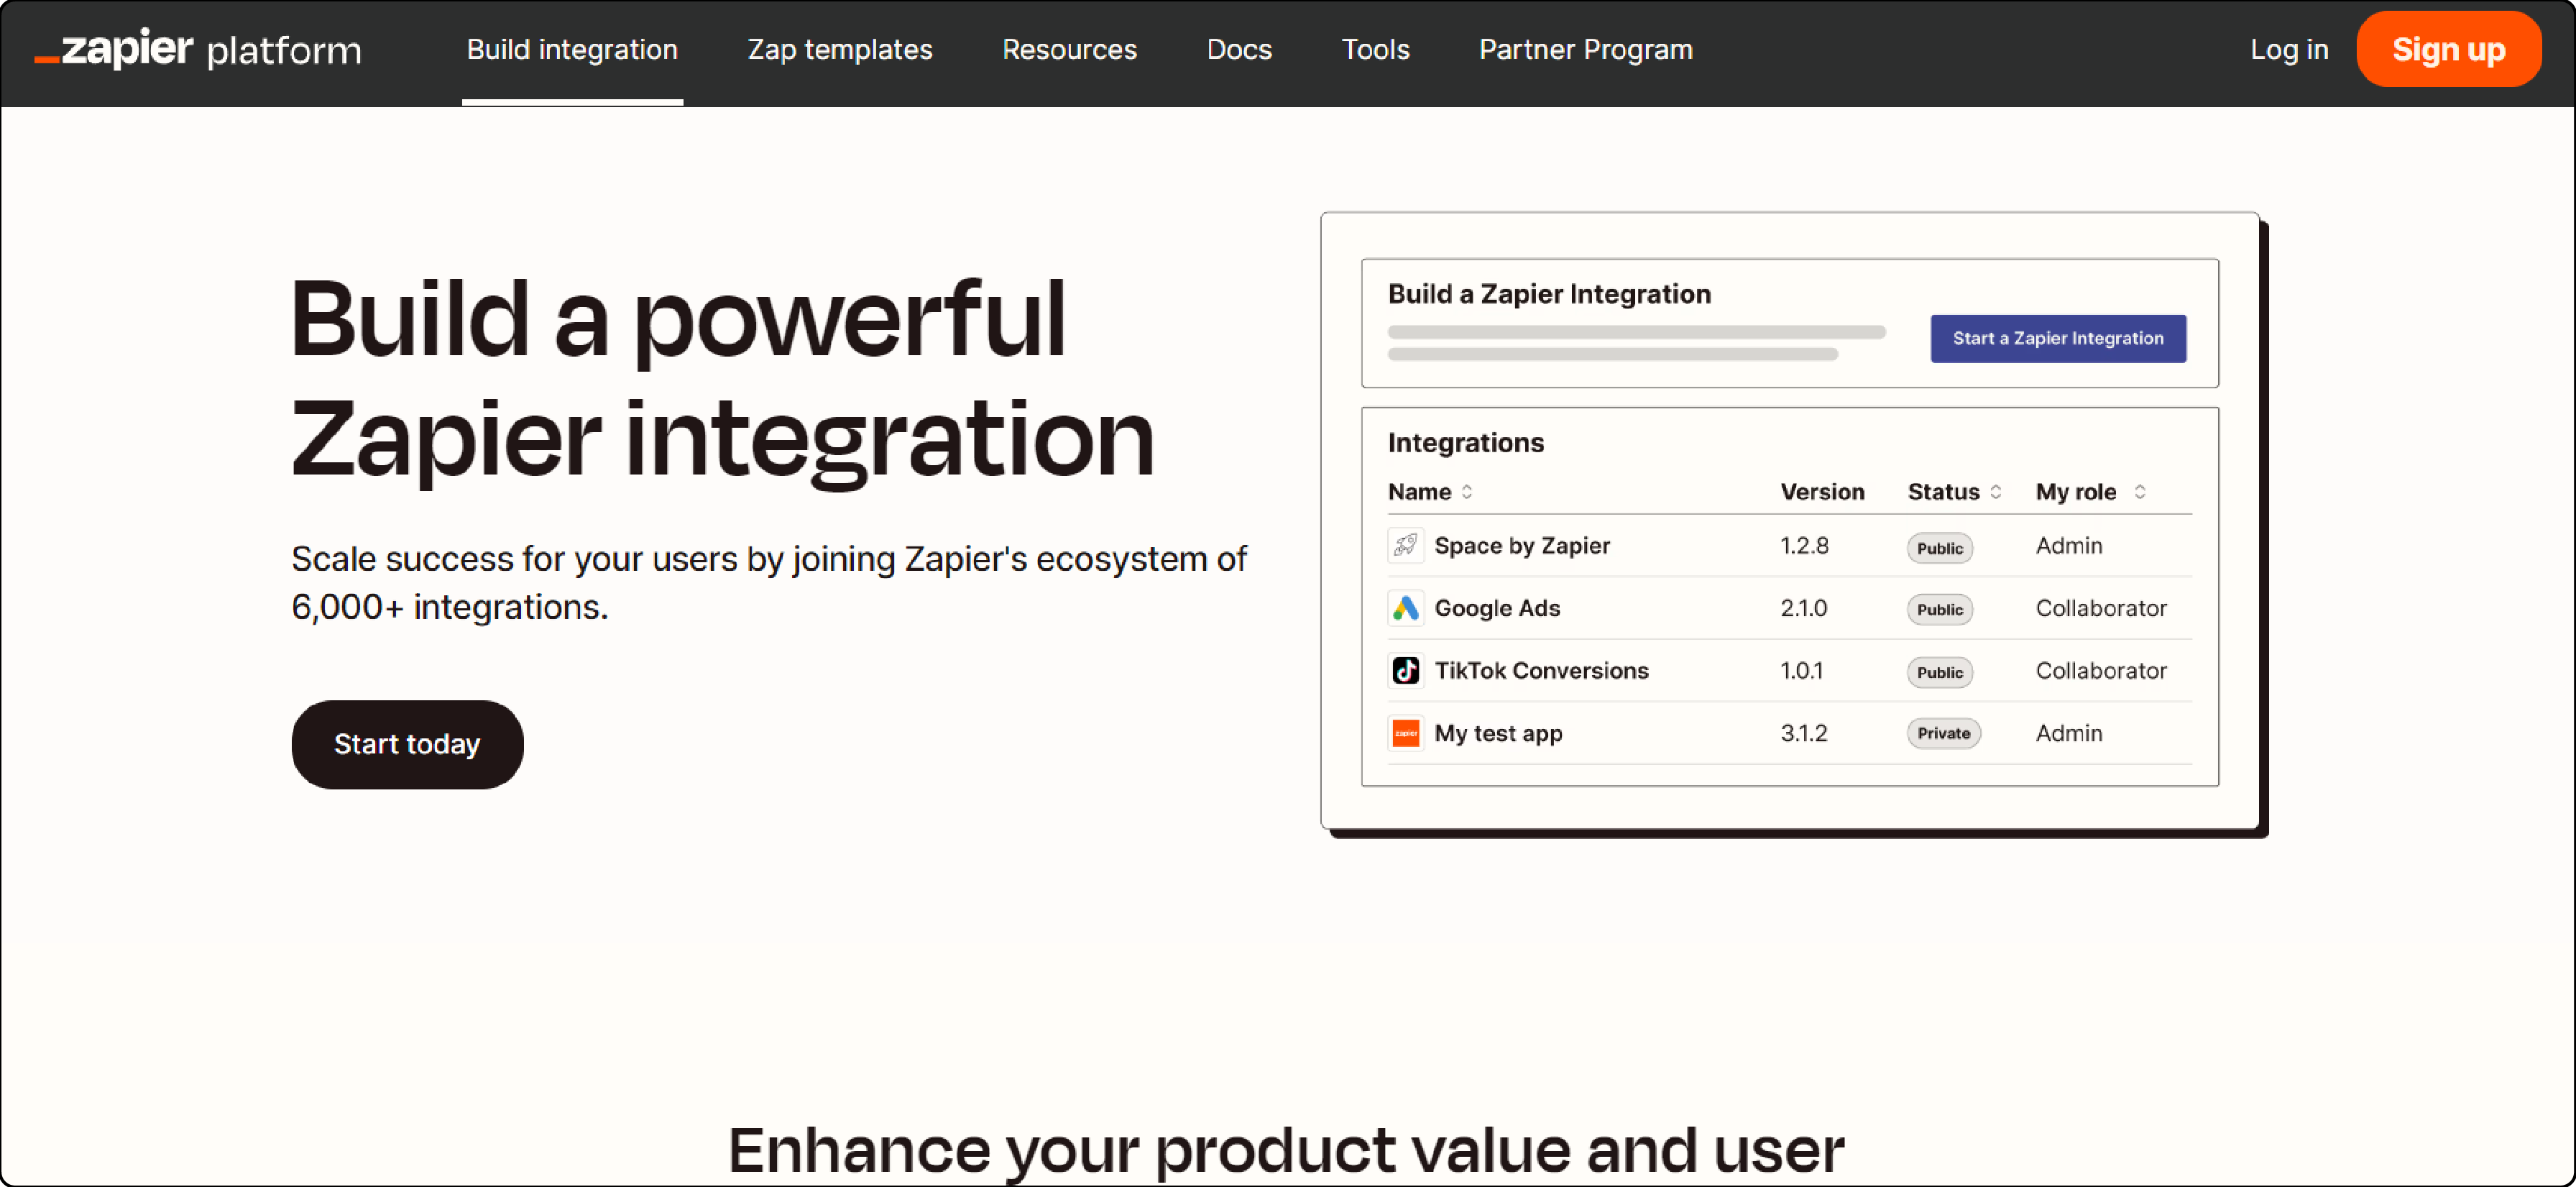The image size is (2576, 1187).
Task: Click the Space by Zapier rocket icon
Action: click(x=1405, y=545)
